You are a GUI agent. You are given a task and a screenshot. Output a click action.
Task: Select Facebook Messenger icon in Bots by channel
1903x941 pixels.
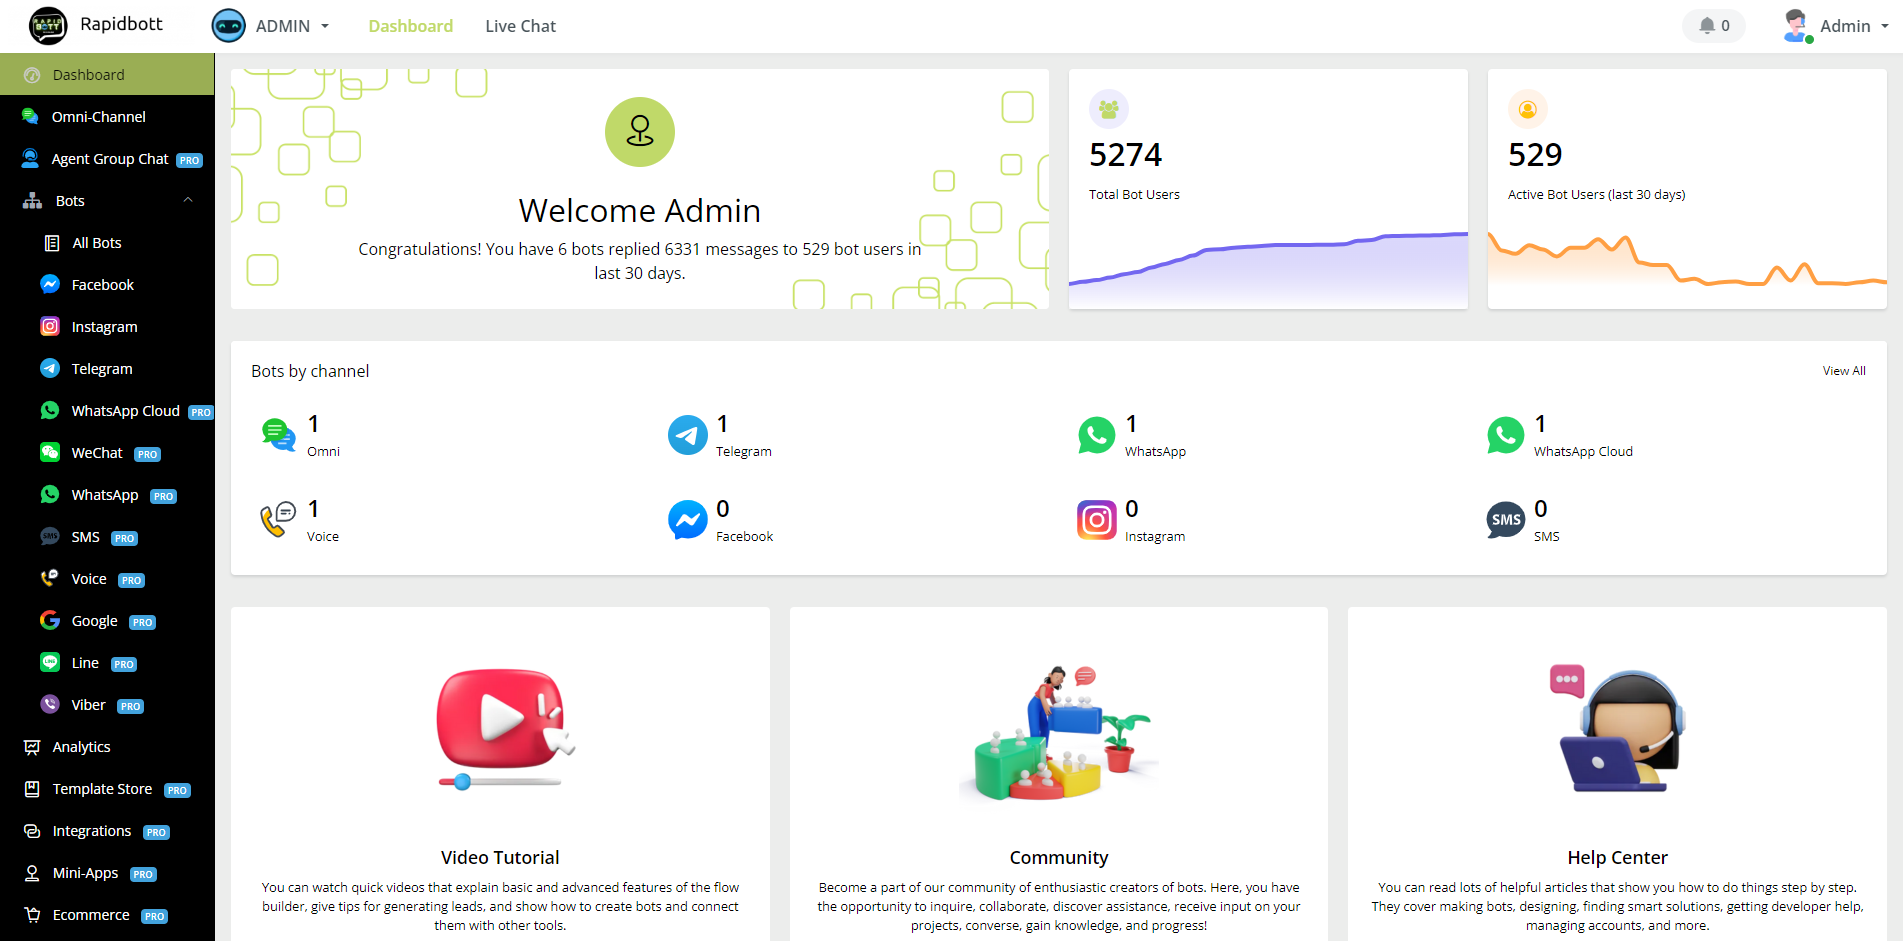pos(687,520)
